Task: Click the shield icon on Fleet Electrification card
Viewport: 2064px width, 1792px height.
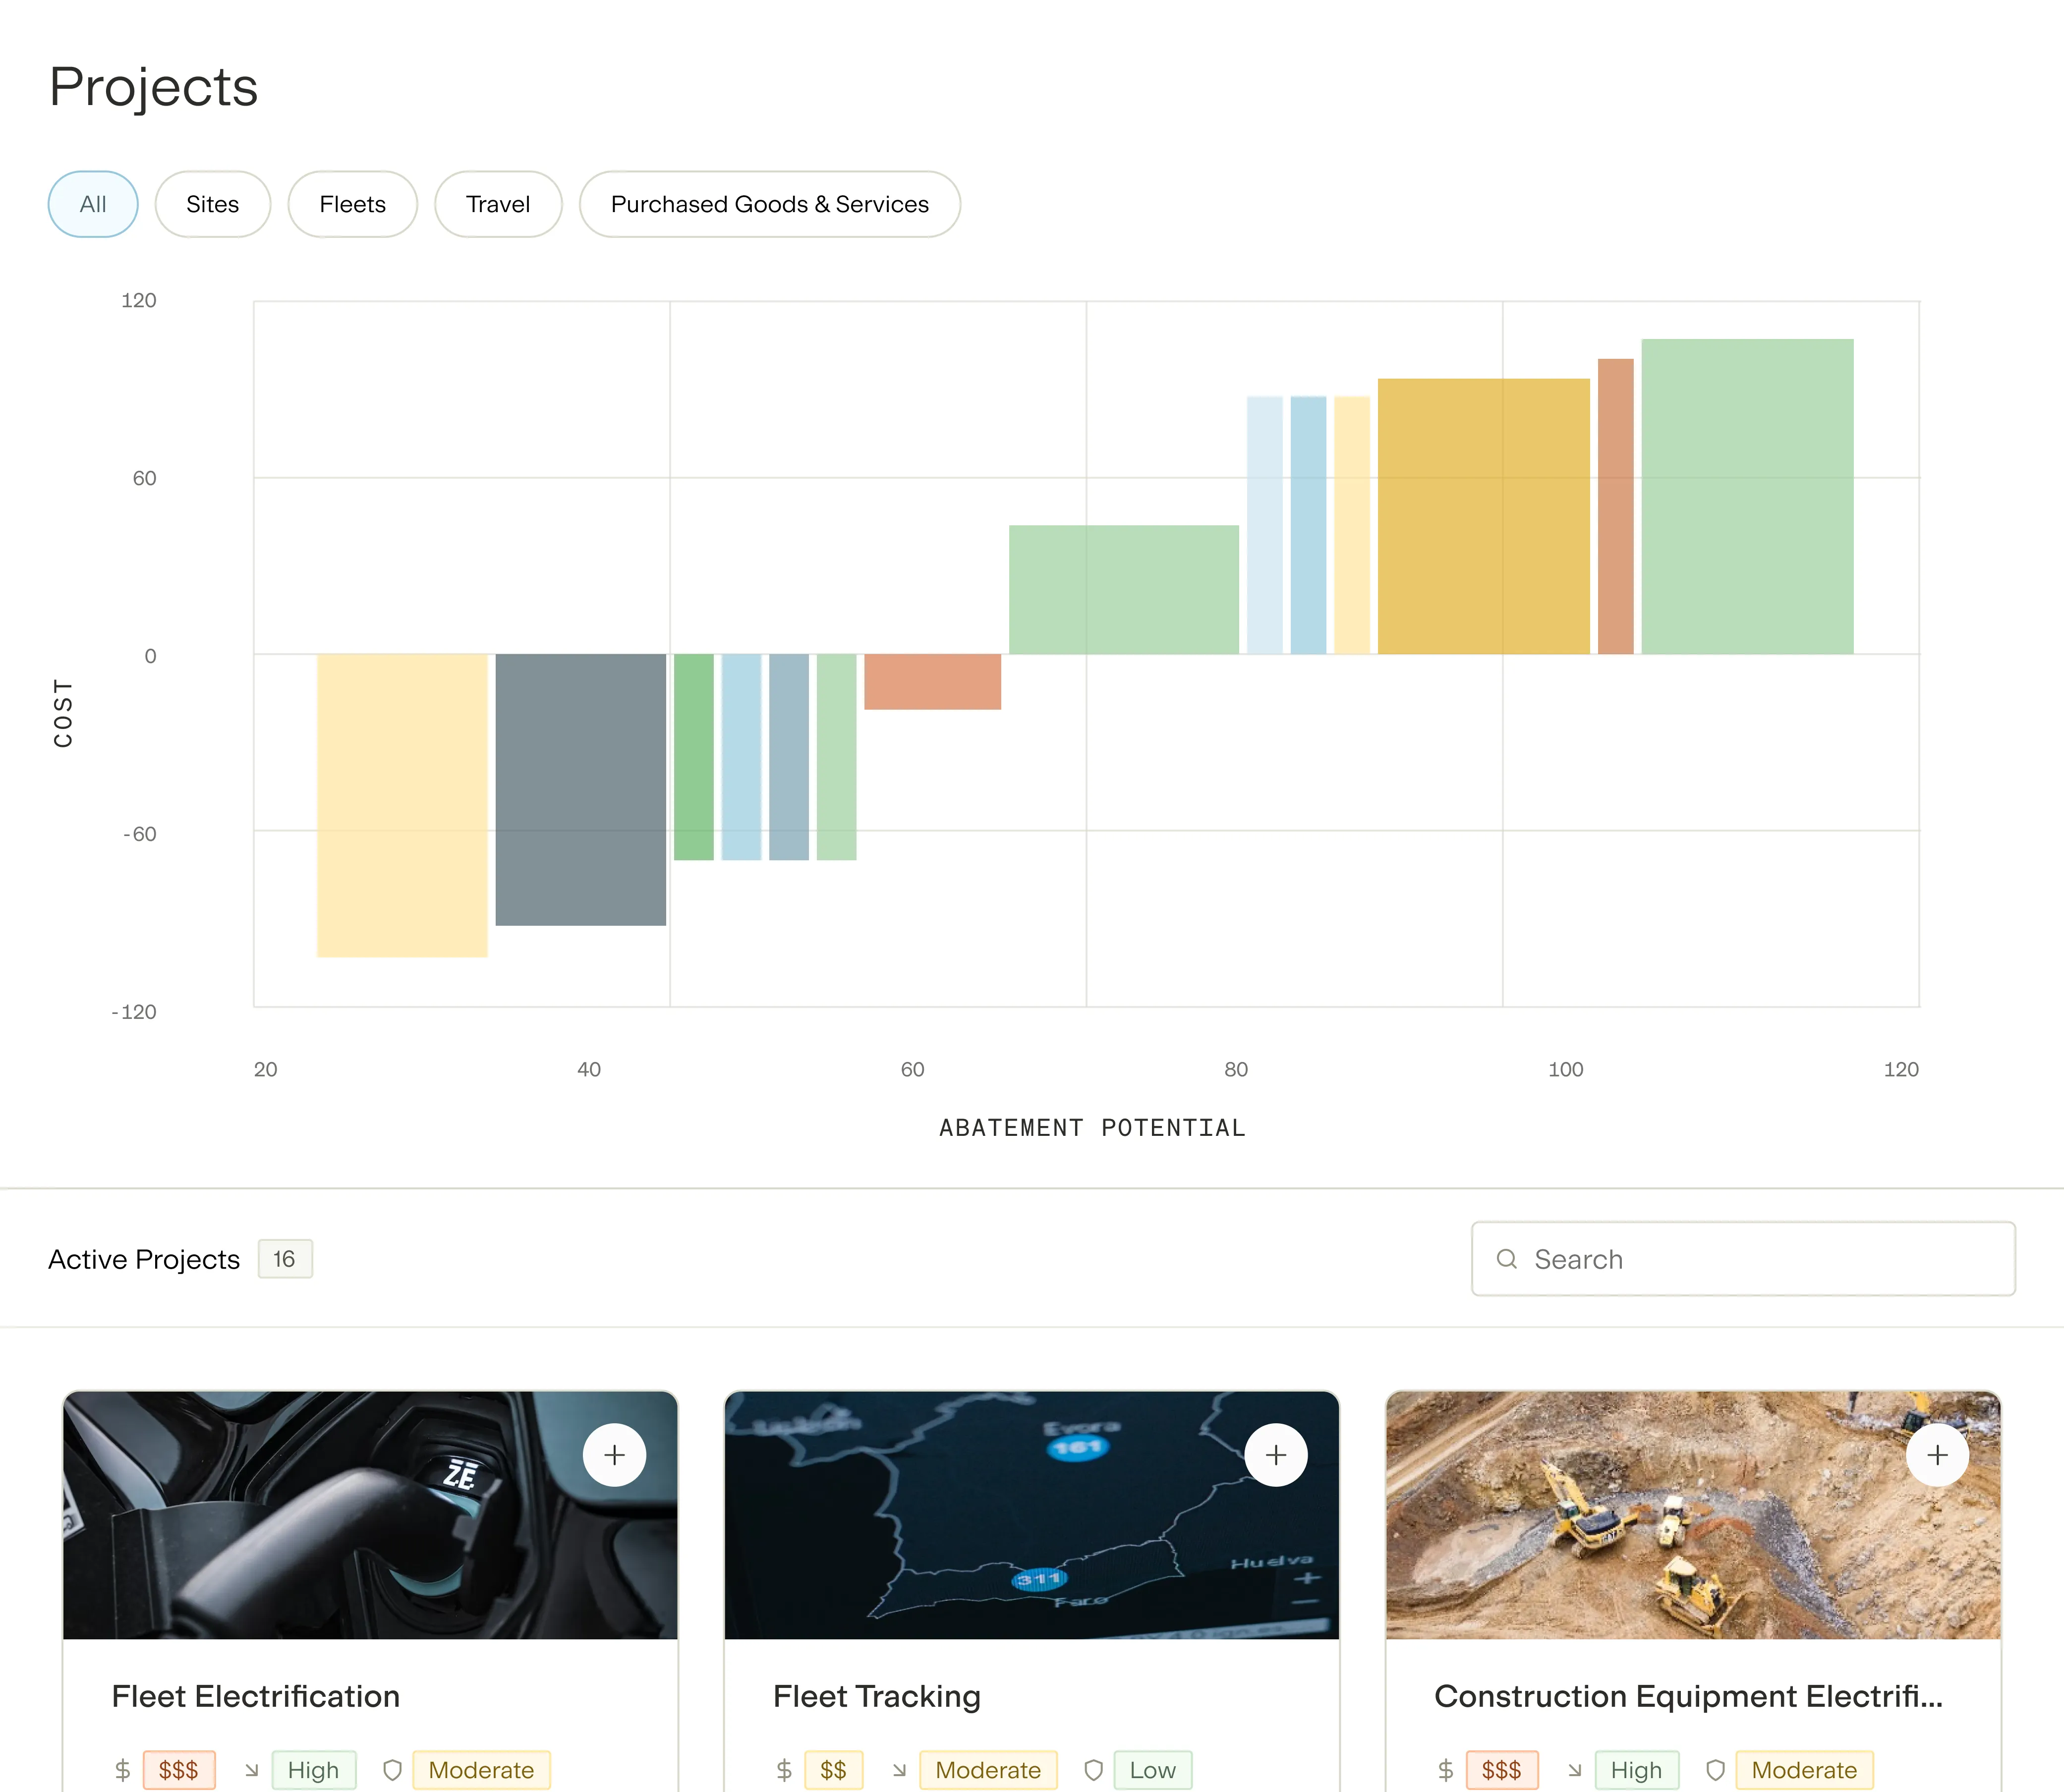Action: point(391,1770)
